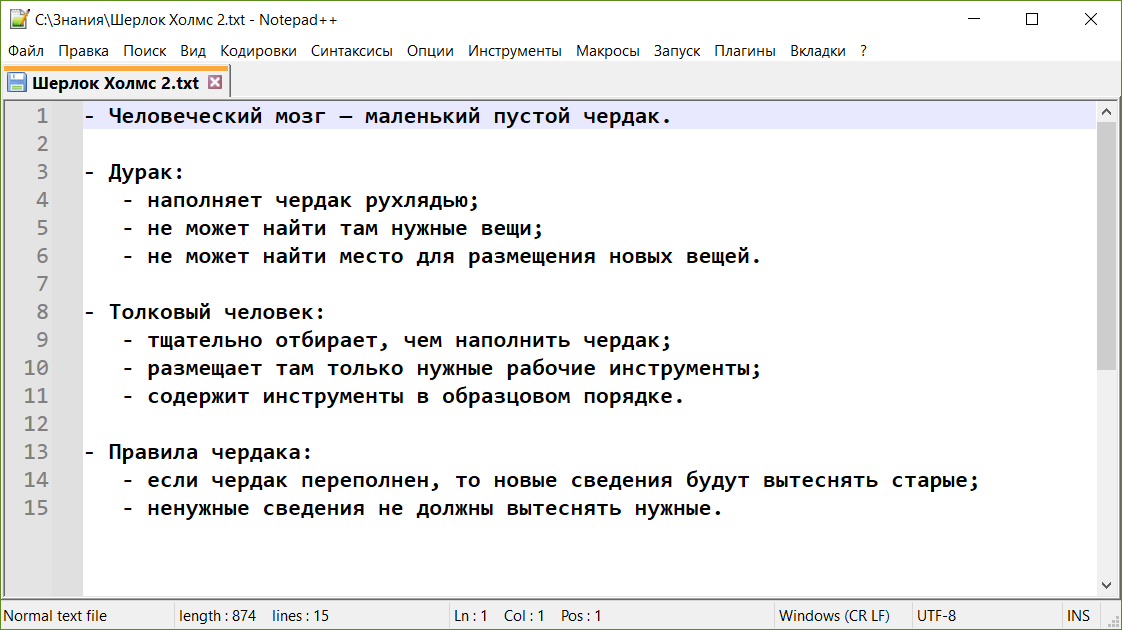Minimize the Notepad++ window
Screen dimensions: 1122x630
pos(973,19)
